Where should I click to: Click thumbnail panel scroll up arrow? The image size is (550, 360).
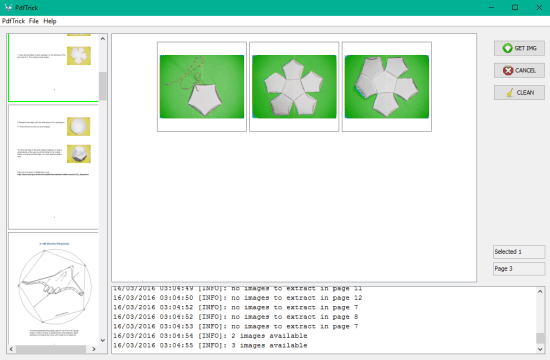coord(103,39)
